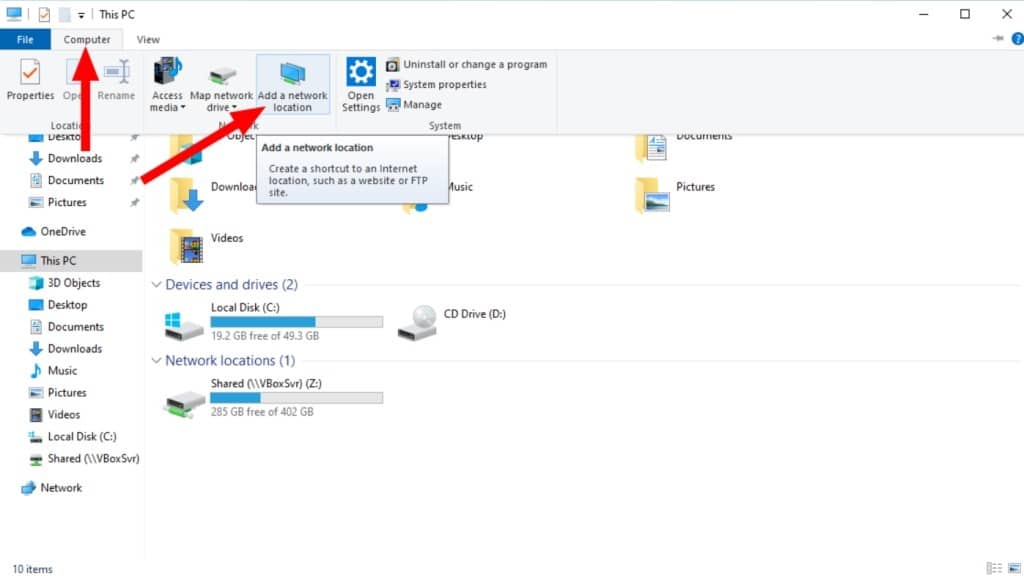Select This PC in navigation pane

pos(58,261)
